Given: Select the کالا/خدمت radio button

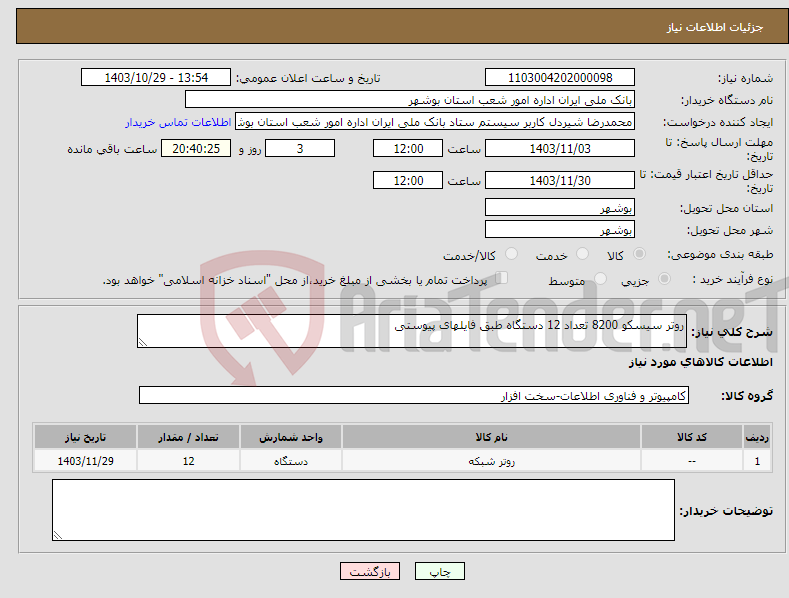Looking at the screenshot, I should (511, 254).
